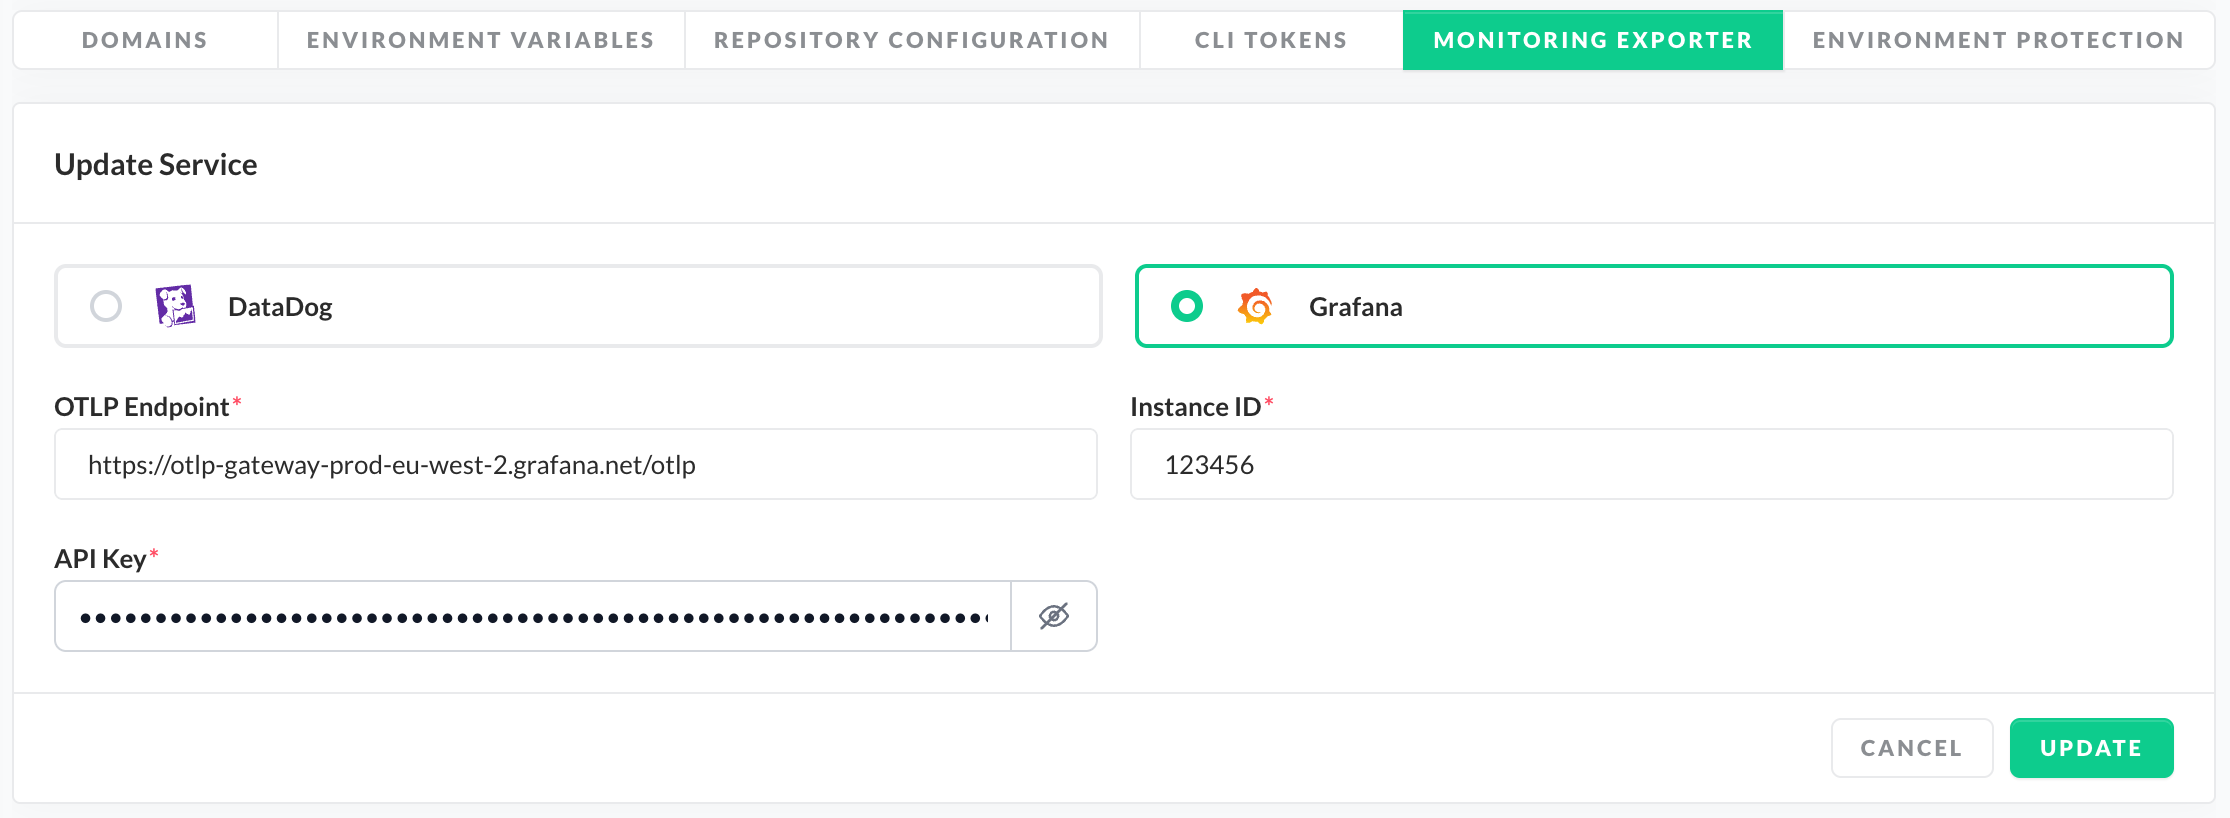Screen dimensions: 2230x818
Task: Click the DataDog option label
Action: click(280, 307)
